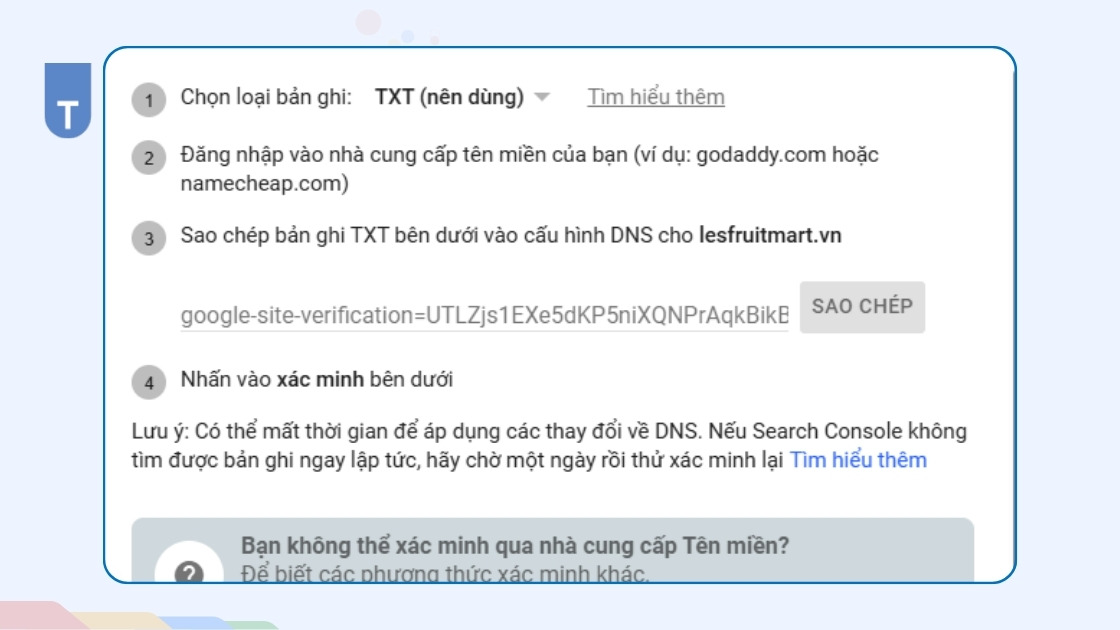Click the lesfruitmart.vn domain name

(x=770, y=236)
